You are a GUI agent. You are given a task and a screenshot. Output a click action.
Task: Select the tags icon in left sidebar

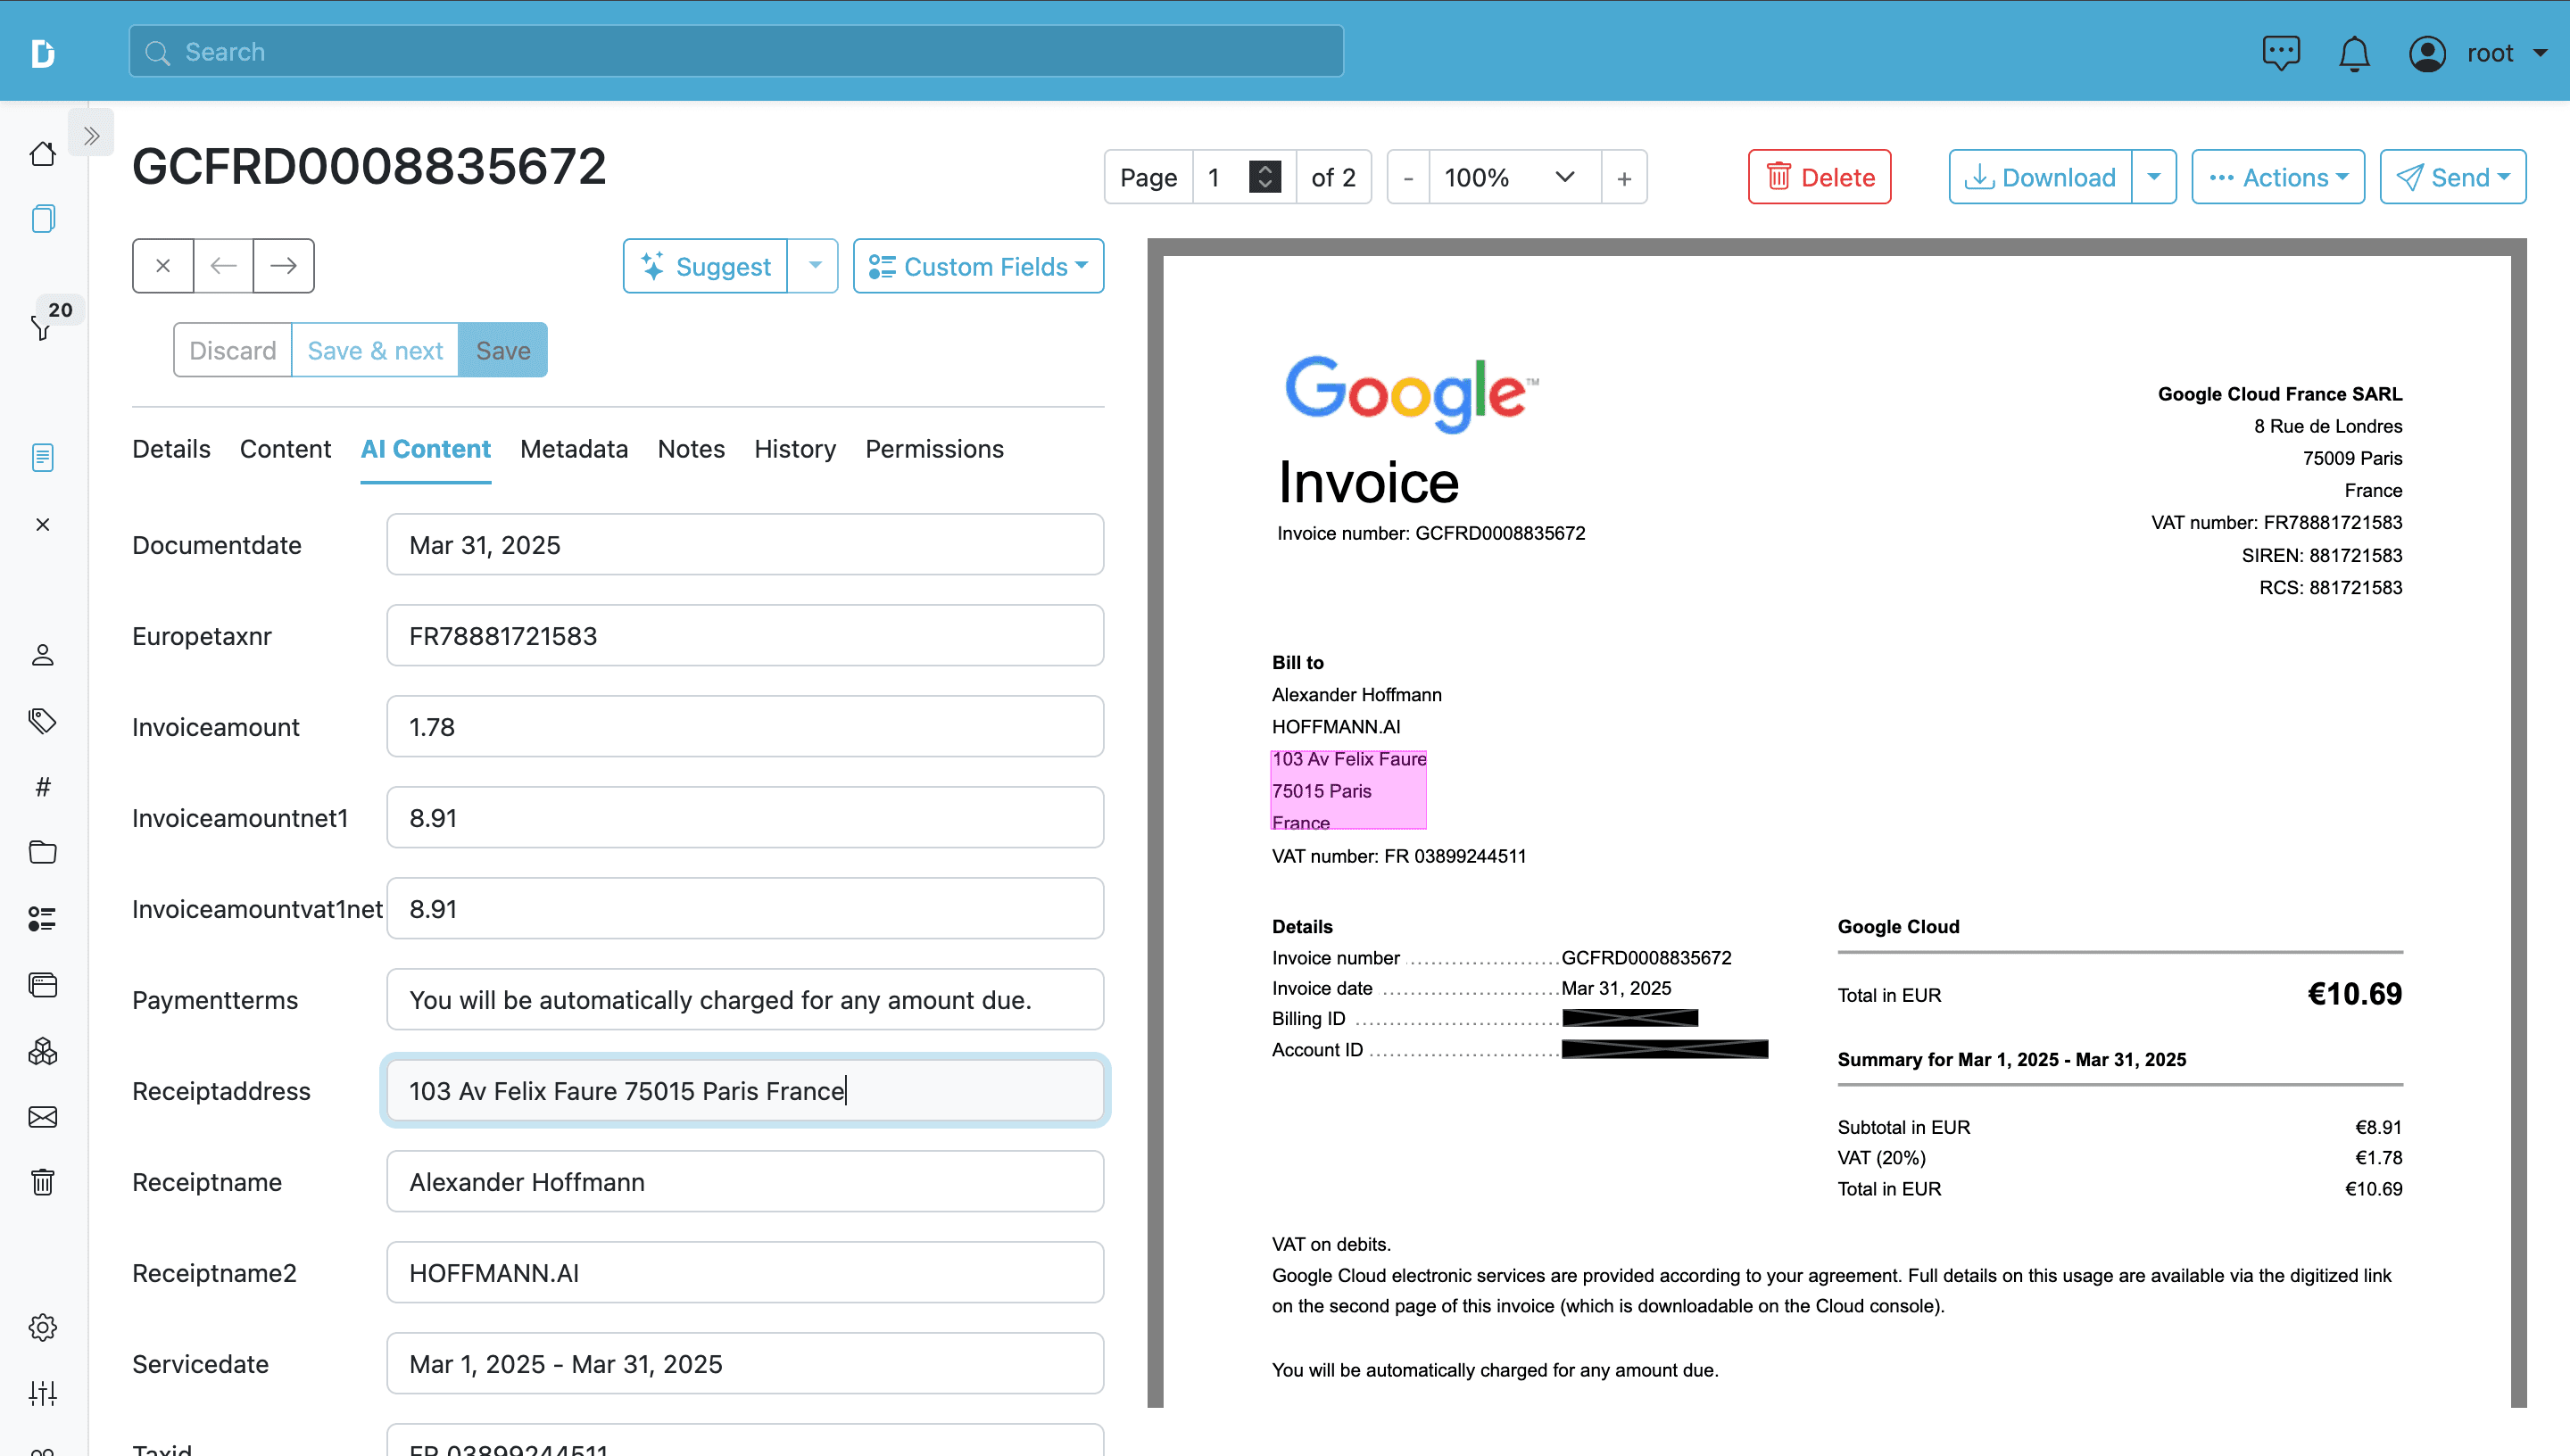point(43,721)
